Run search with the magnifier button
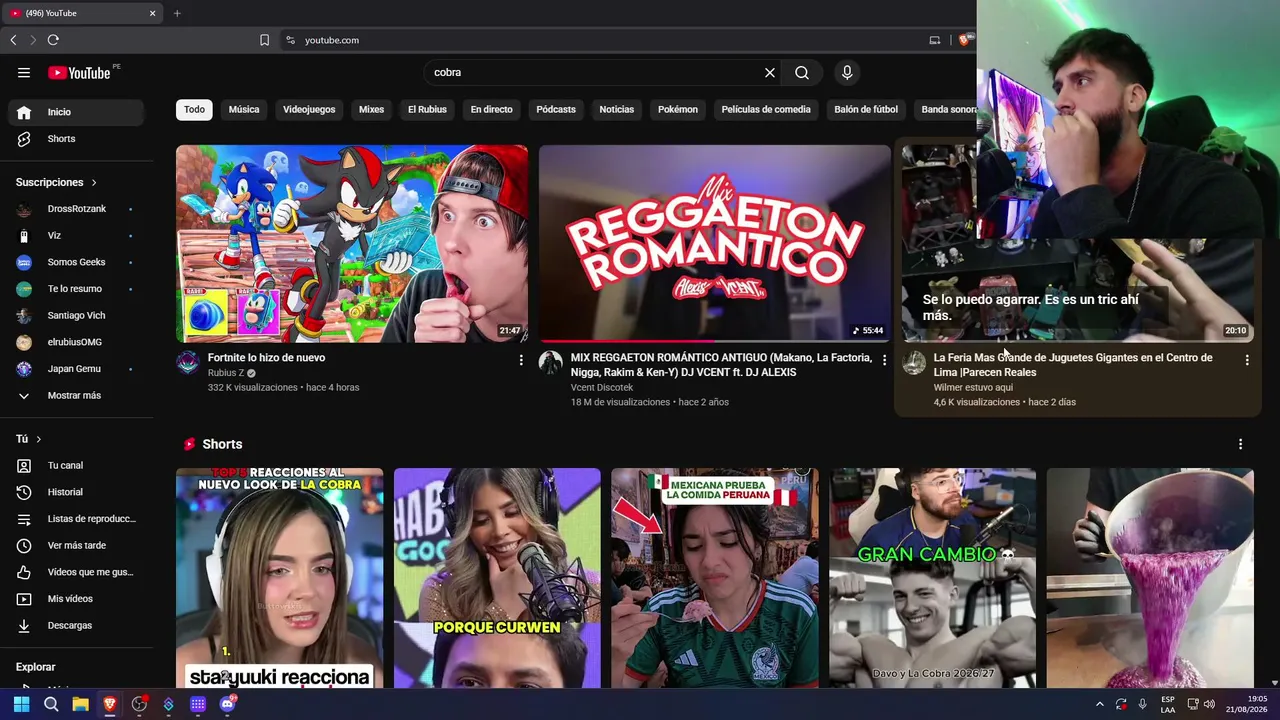1280x720 pixels. [802, 72]
